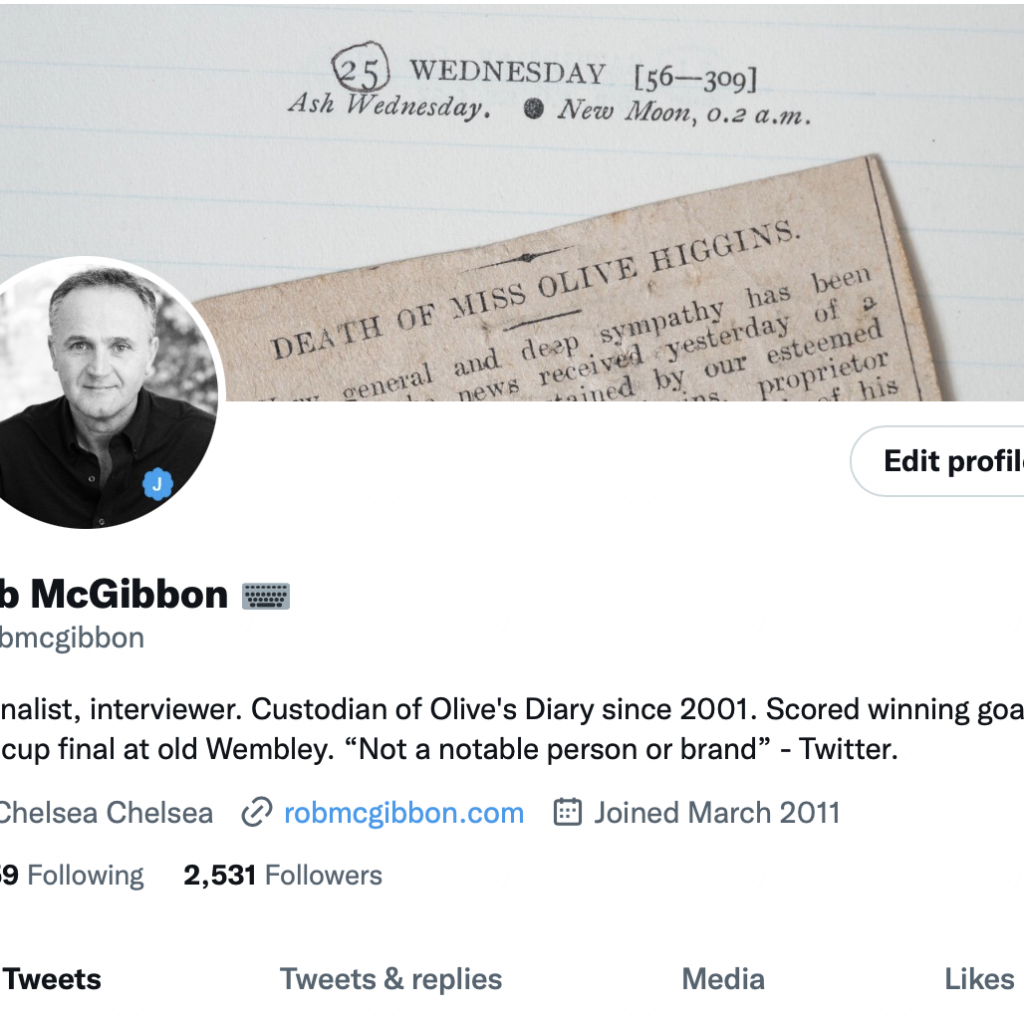The height and width of the screenshot is (1024, 1024).
Task: Click the blue J badge on profile photo
Action: coord(157,484)
